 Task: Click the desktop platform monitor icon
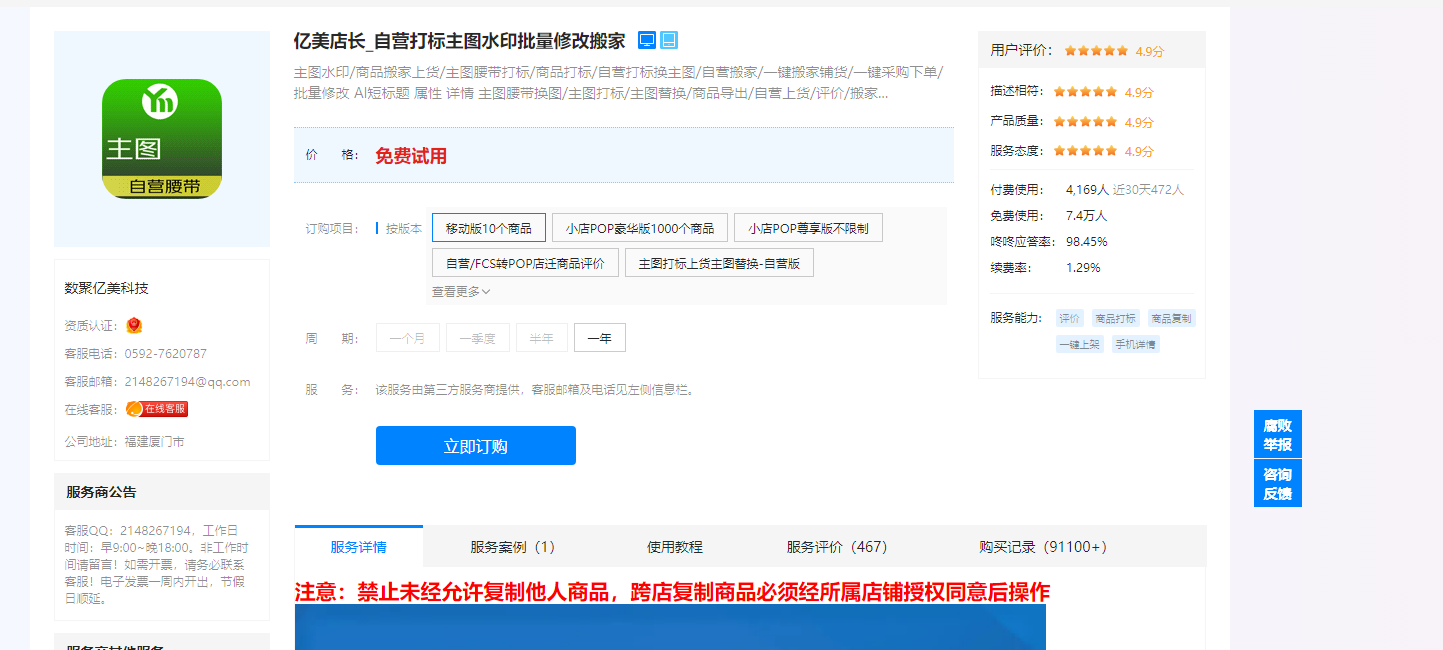pos(647,40)
